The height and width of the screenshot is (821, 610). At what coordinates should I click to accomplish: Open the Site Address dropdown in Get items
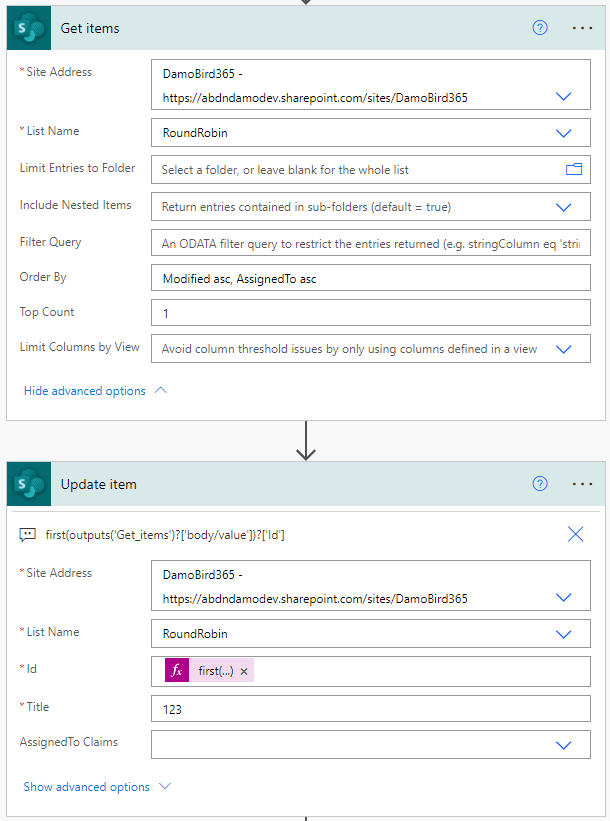click(563, 97)
